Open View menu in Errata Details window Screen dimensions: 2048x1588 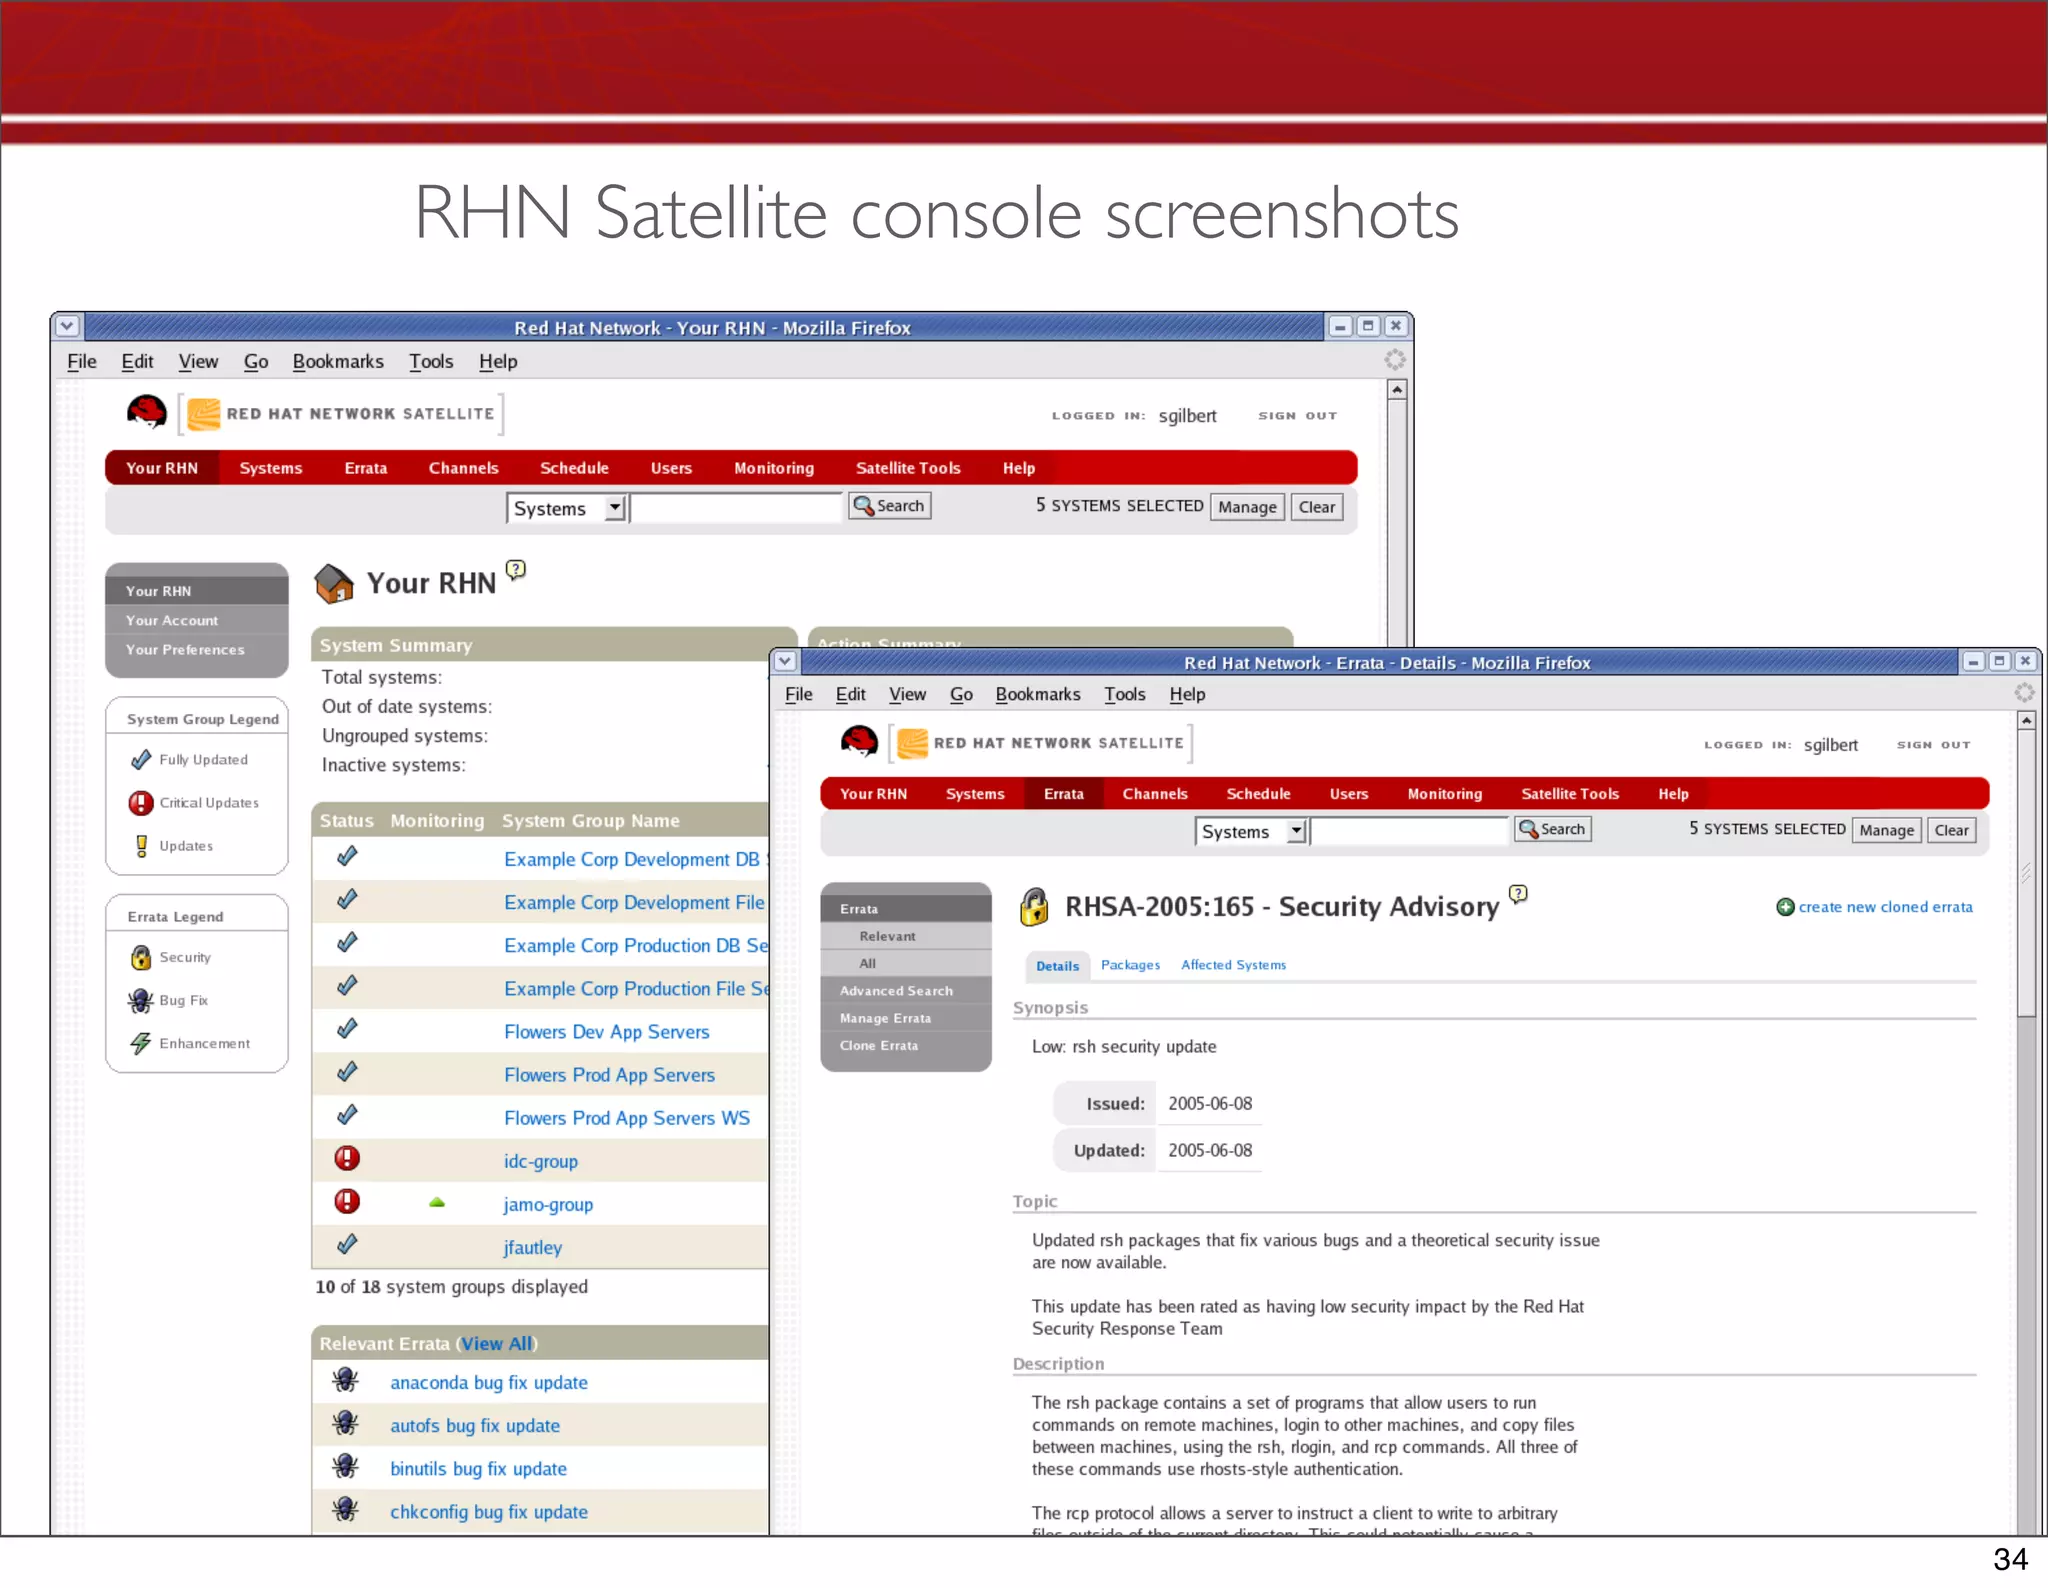[x=907, y=694]
